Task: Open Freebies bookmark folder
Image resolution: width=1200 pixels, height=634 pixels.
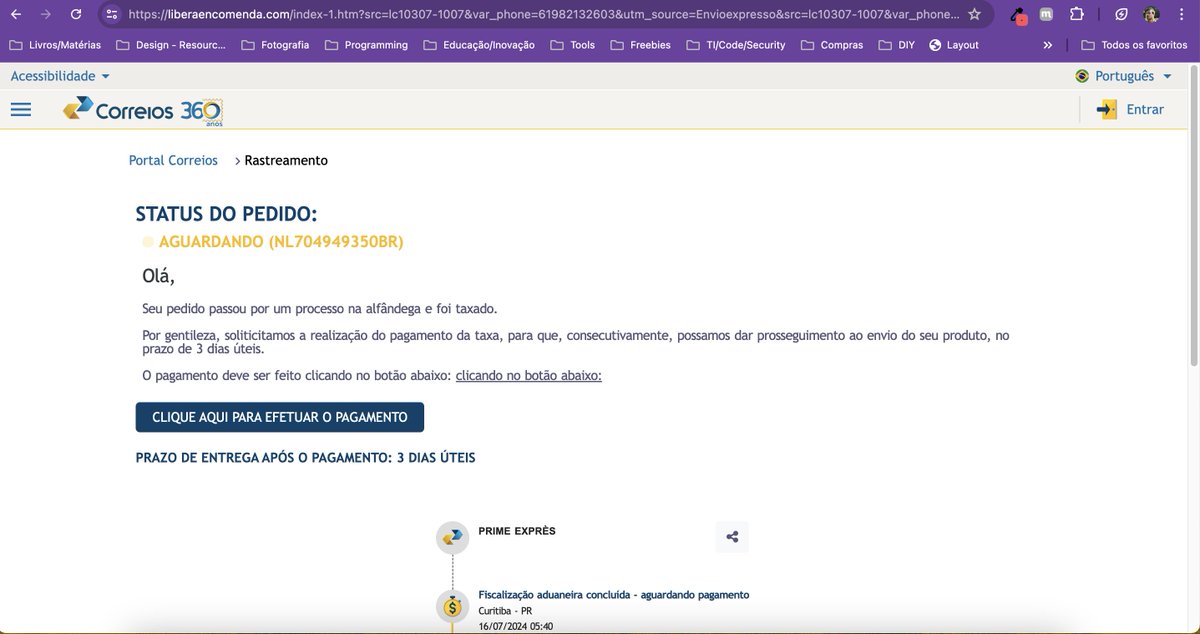Action: pyautogui.click(x=640, y=45)
